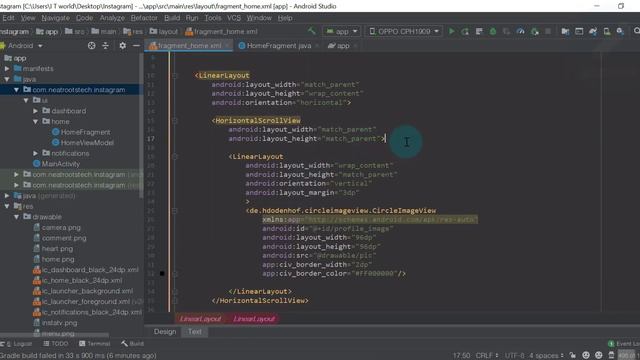Image resolution: width=640 pixels, height=360 pixels.
Task: Select HomeViewModel in the project tree
Action: (x=83, y=143)
